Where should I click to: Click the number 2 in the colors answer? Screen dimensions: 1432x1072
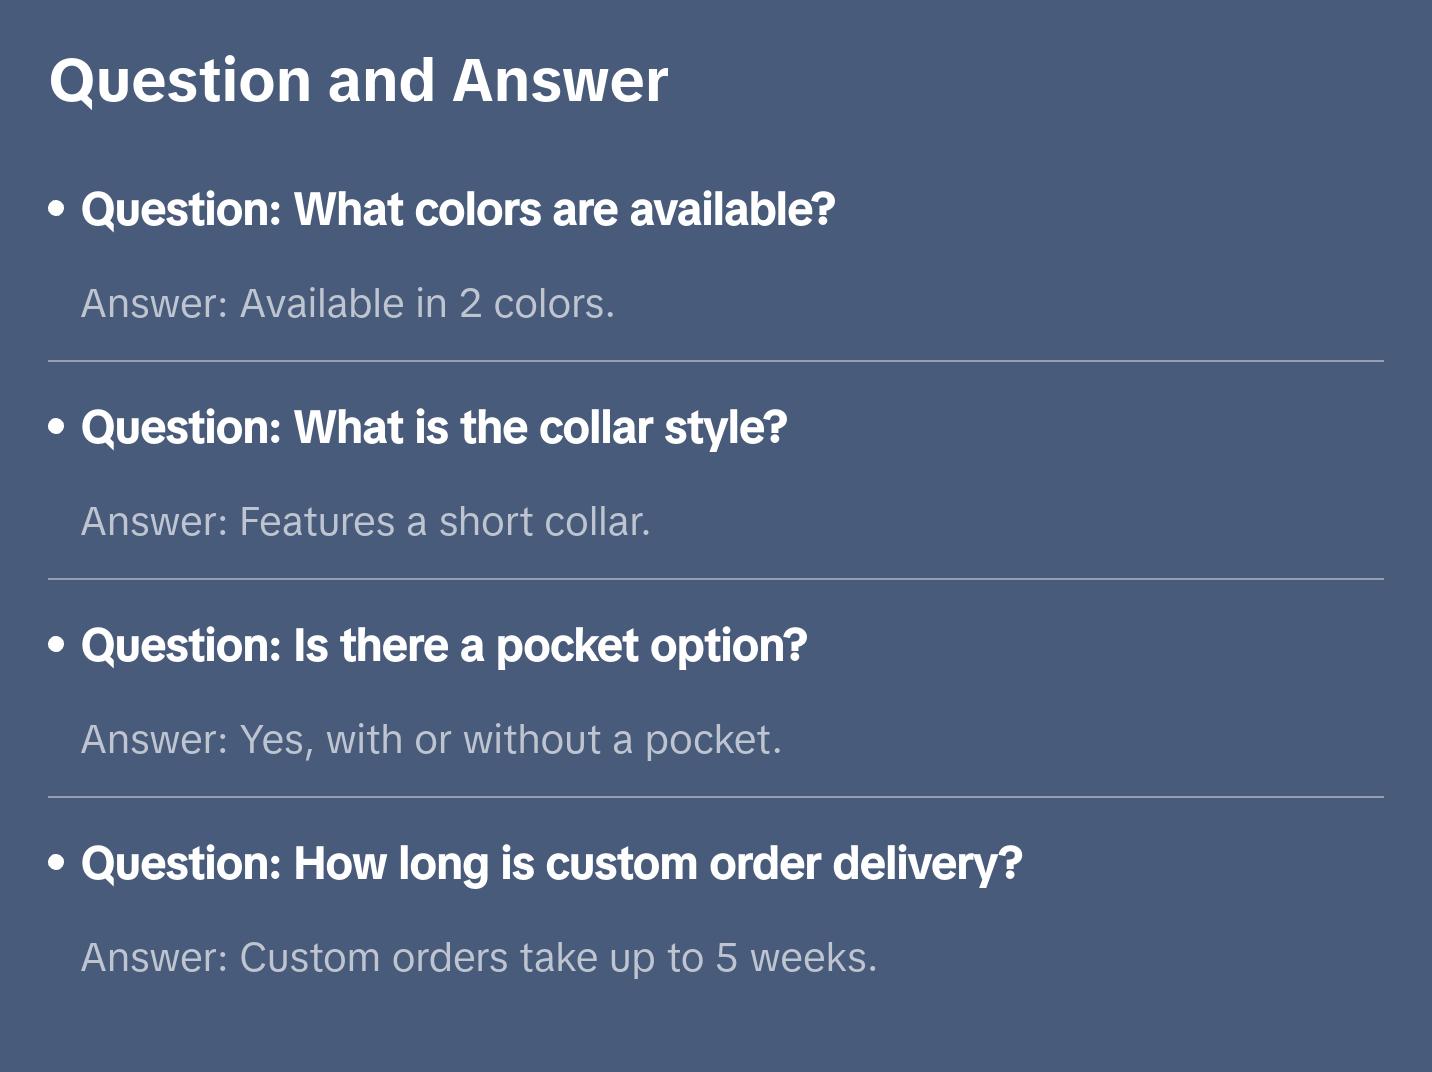tap(470, 304)
